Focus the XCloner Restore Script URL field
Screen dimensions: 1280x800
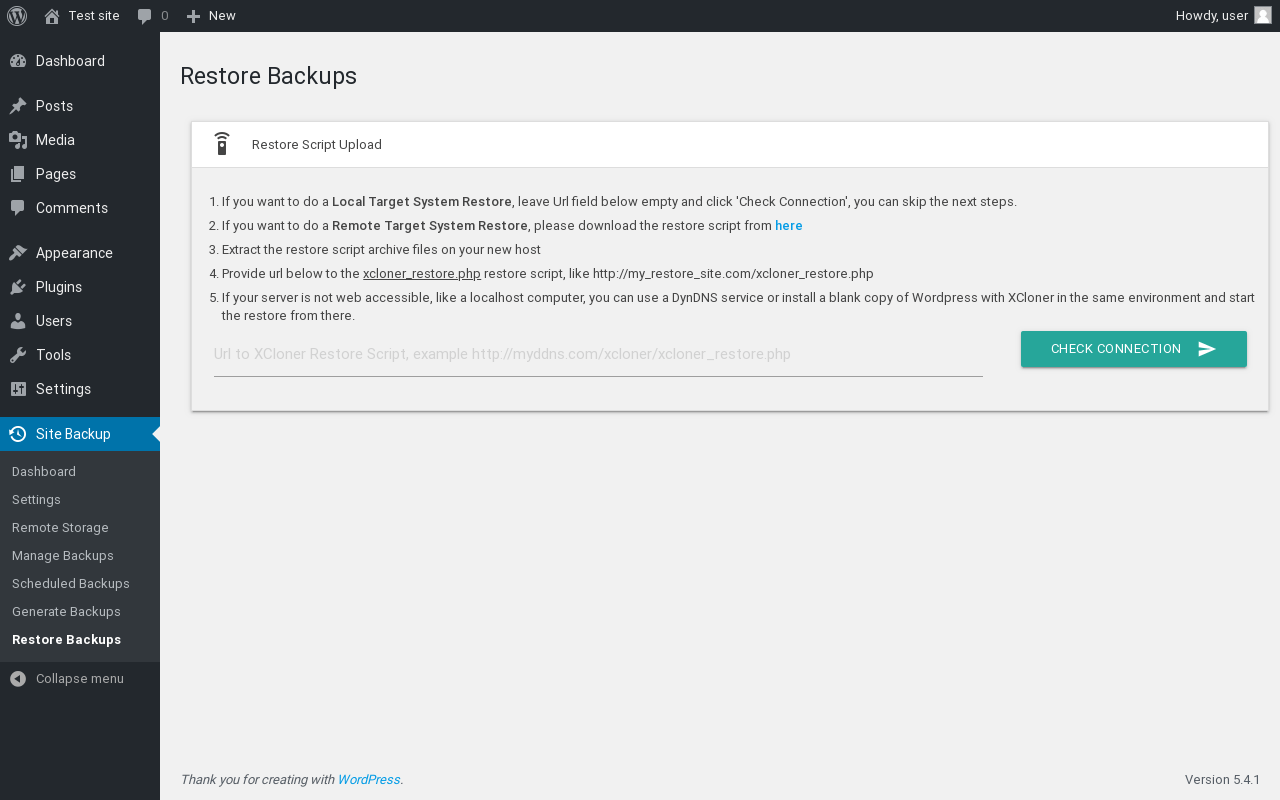598,355
